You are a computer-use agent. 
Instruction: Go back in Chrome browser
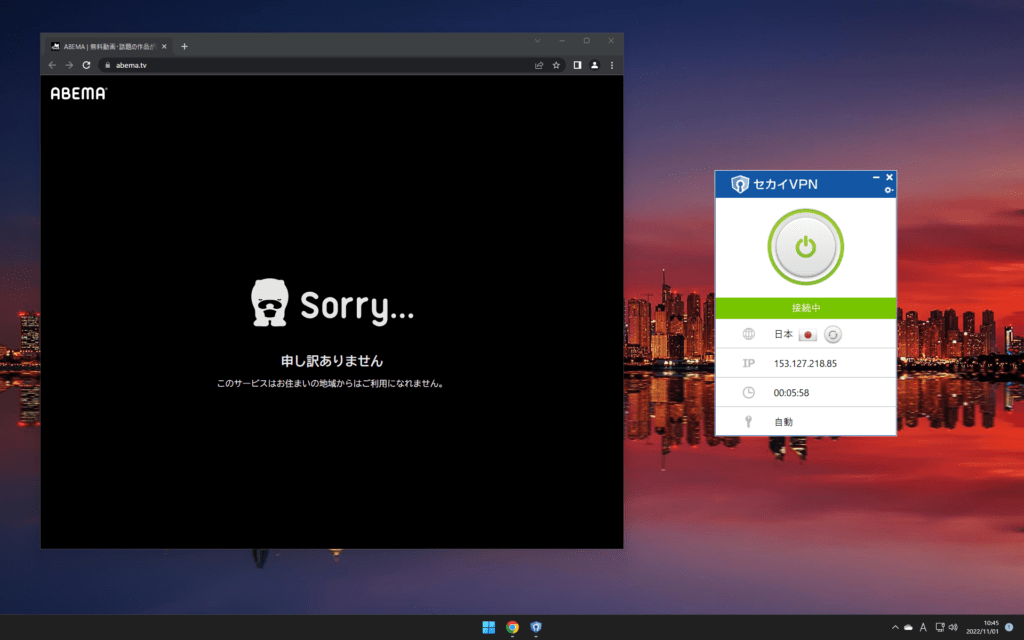coord(52,65)
